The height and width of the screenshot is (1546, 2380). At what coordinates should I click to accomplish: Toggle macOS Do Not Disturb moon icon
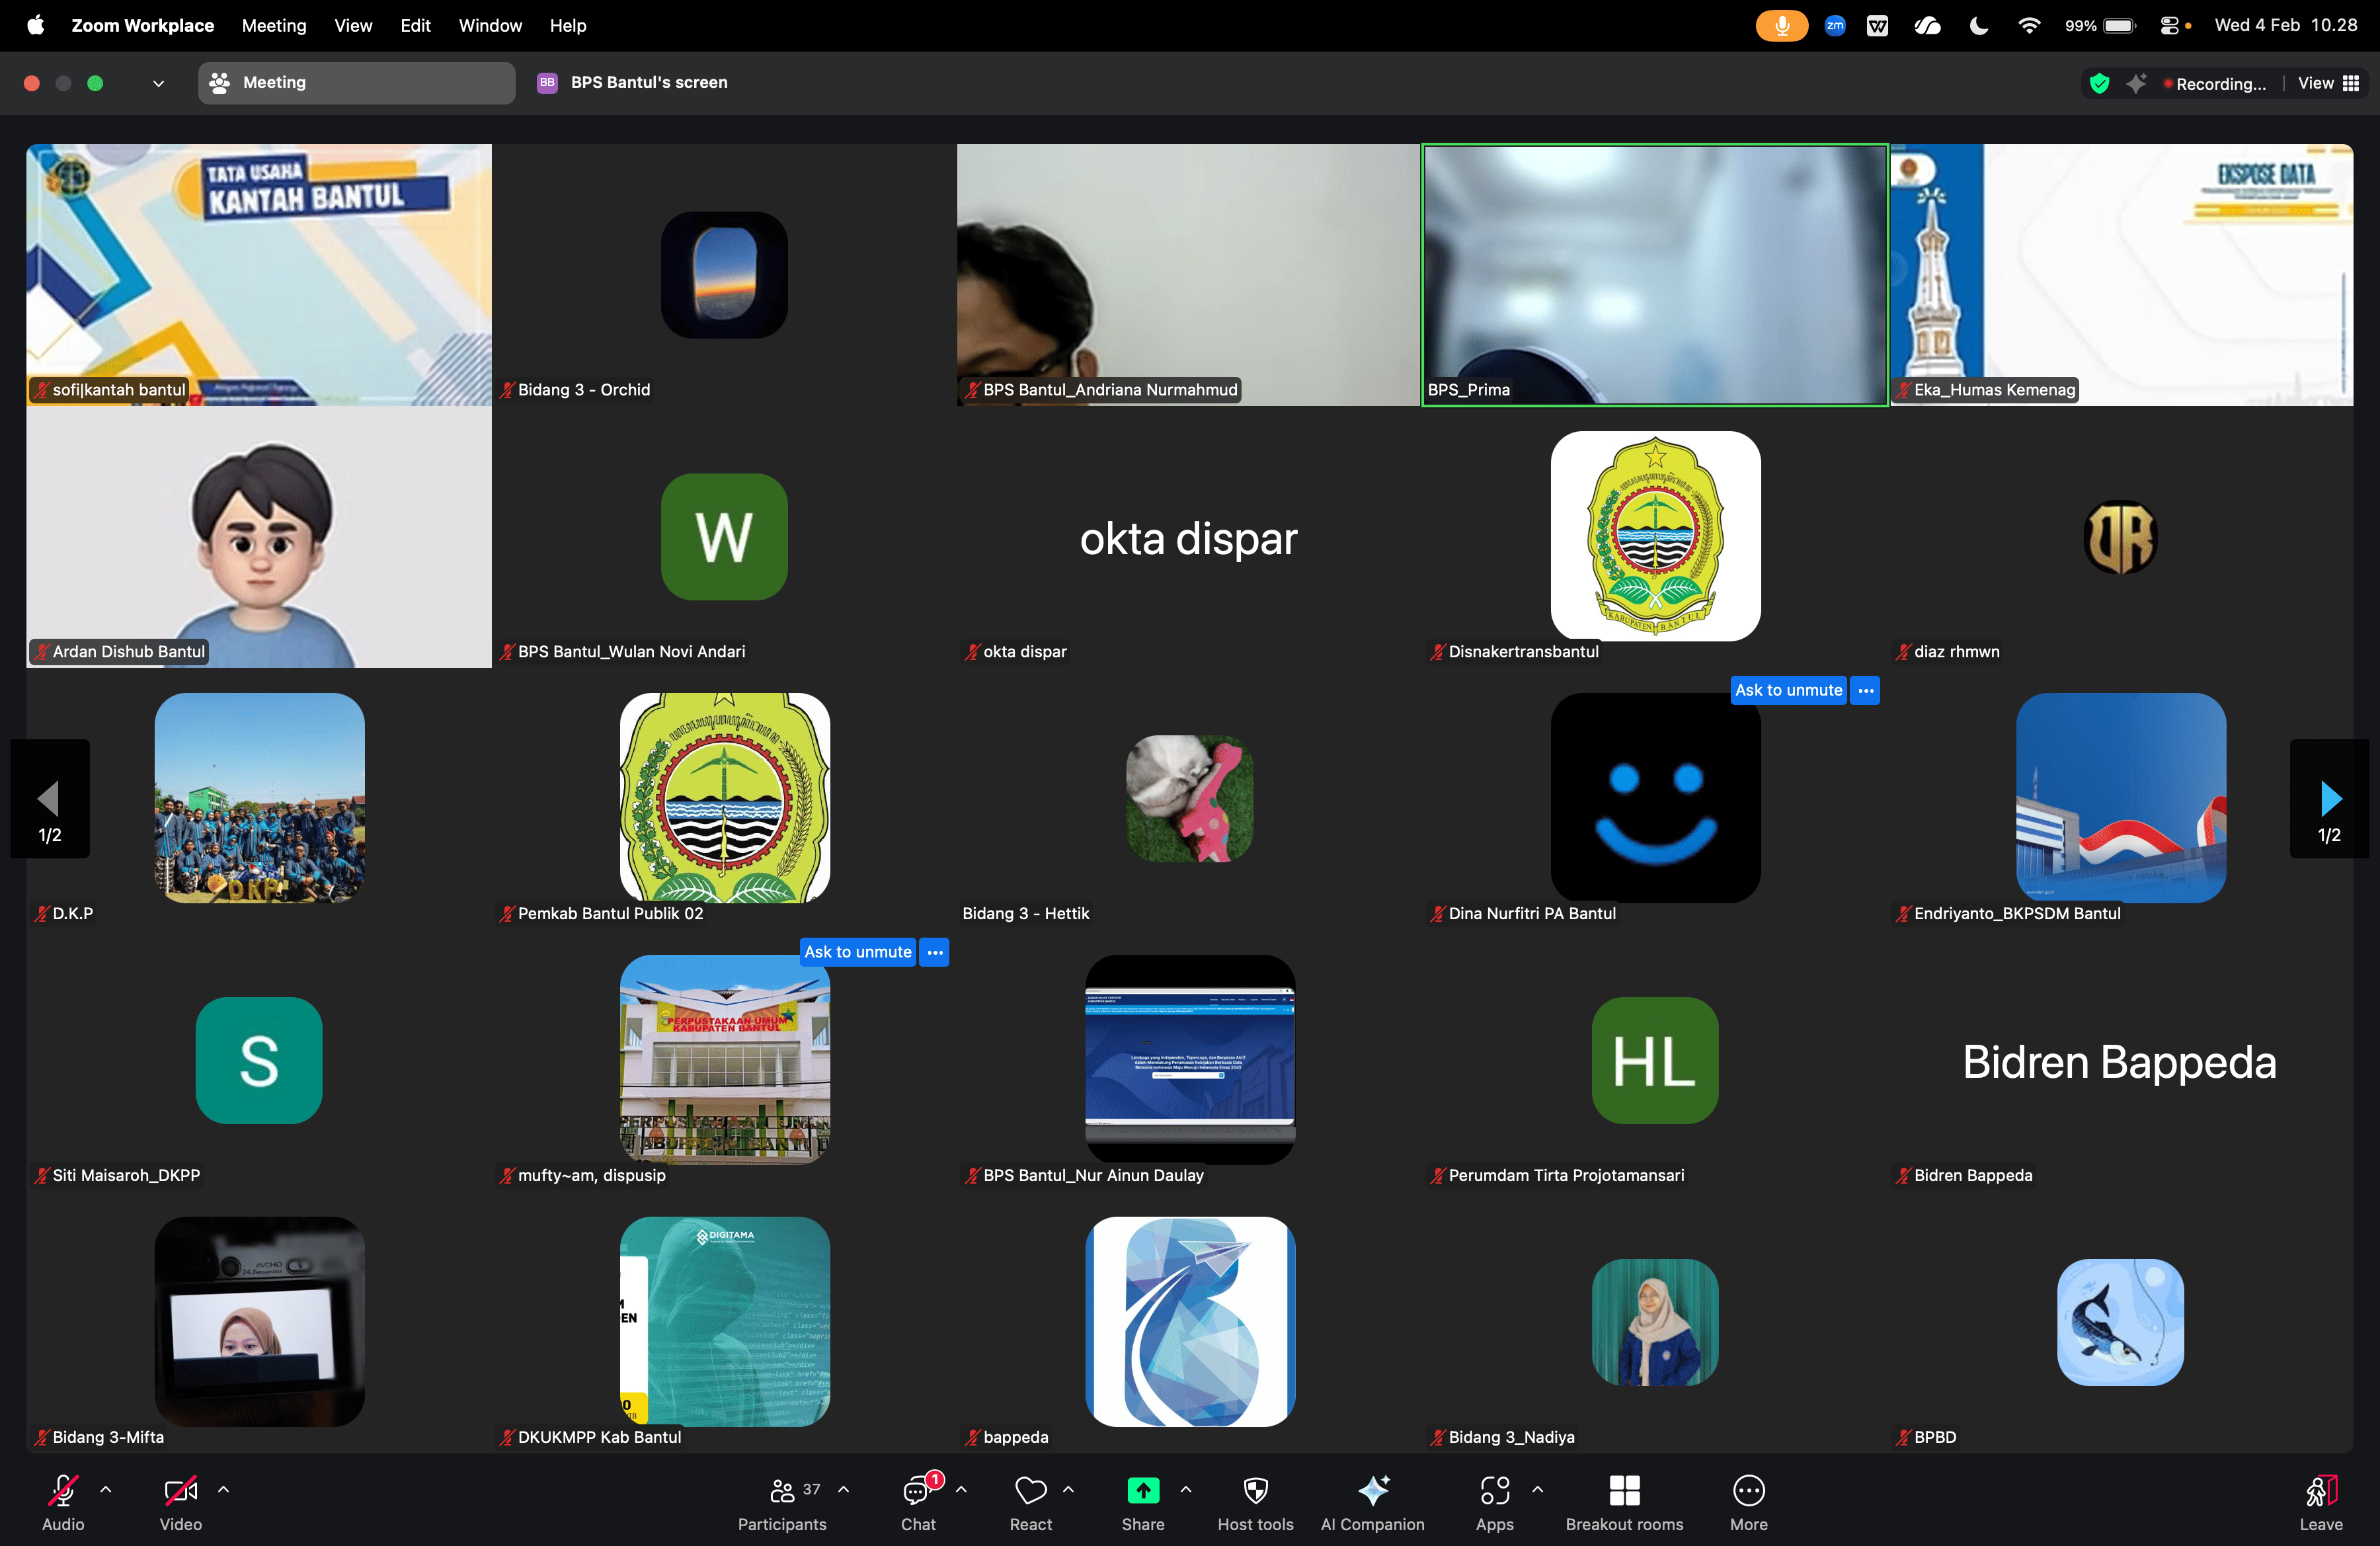1978,26
